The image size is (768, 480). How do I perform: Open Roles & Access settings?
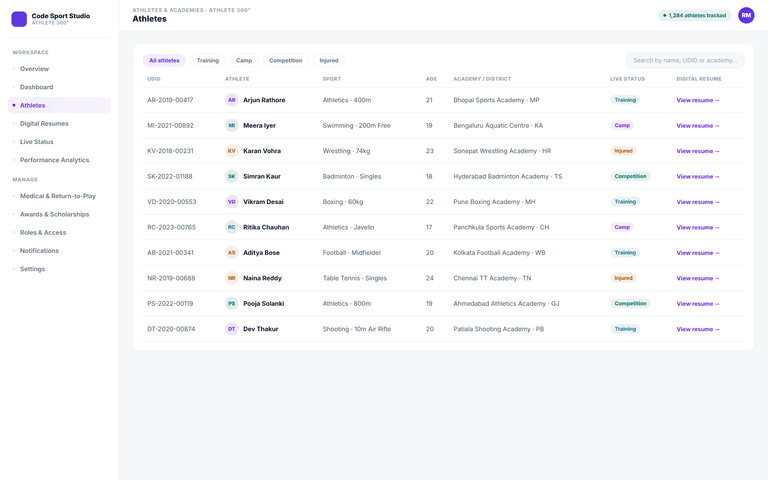tap(59, 232)
